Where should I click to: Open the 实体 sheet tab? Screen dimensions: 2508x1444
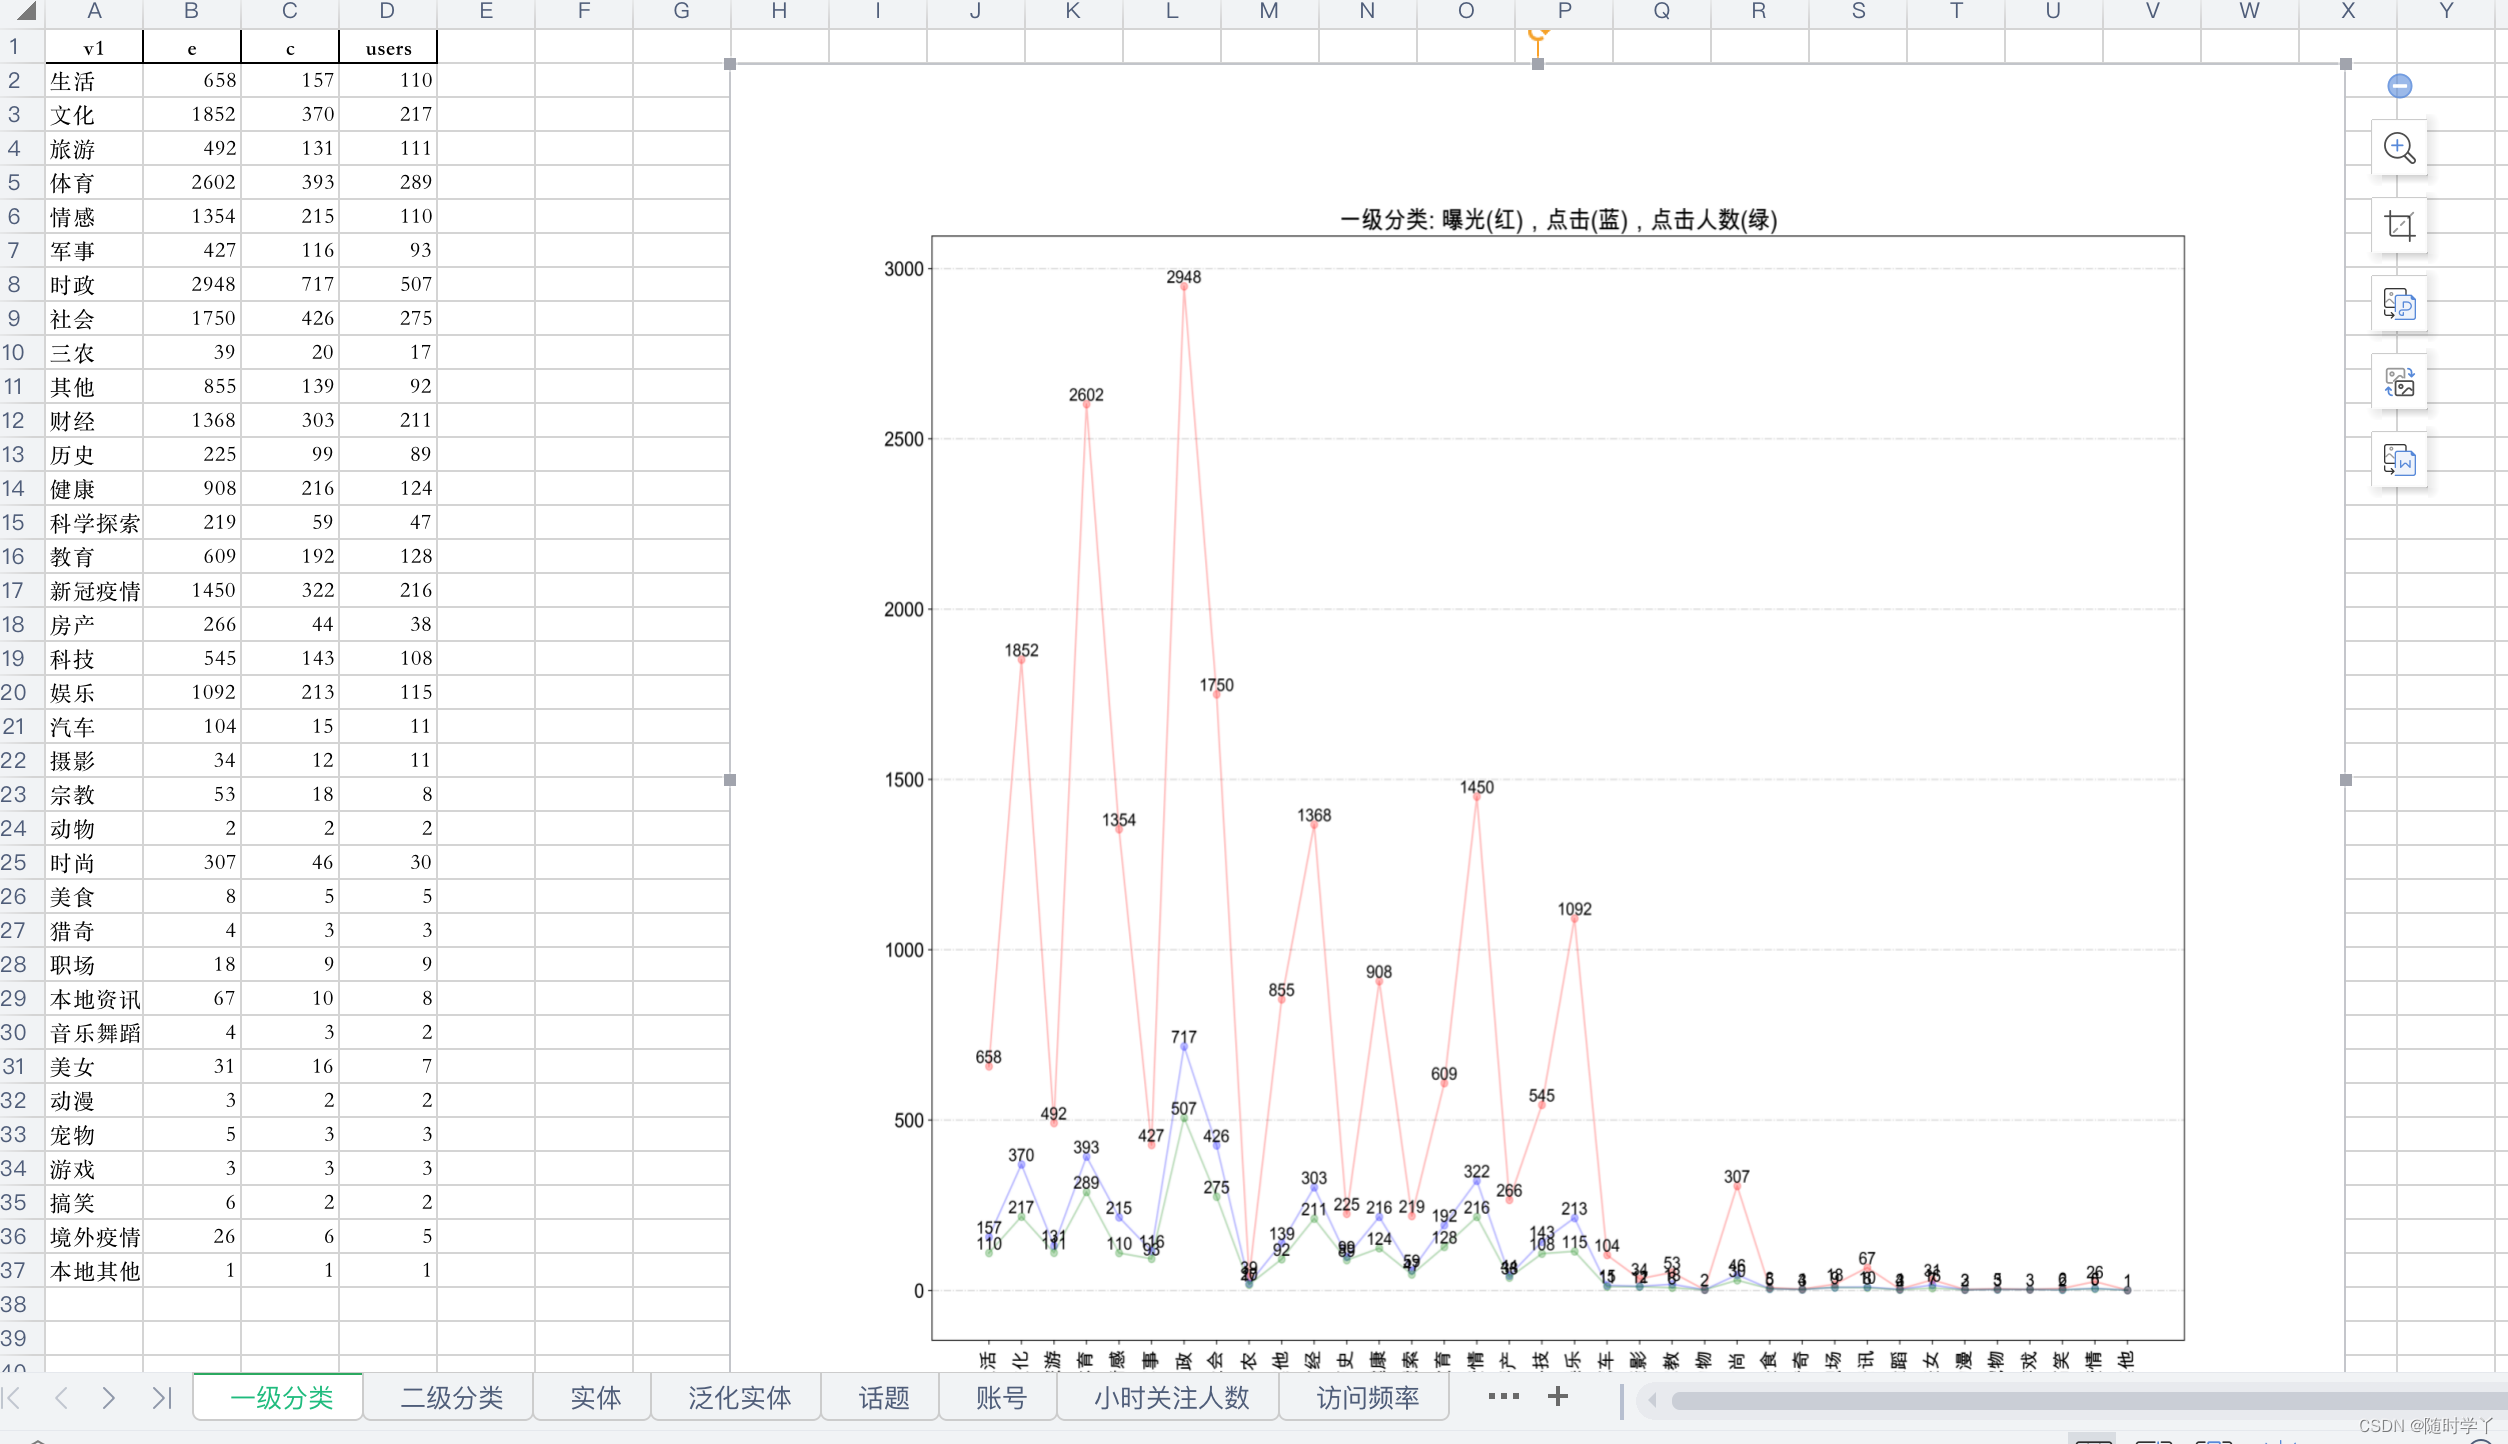595,1398
